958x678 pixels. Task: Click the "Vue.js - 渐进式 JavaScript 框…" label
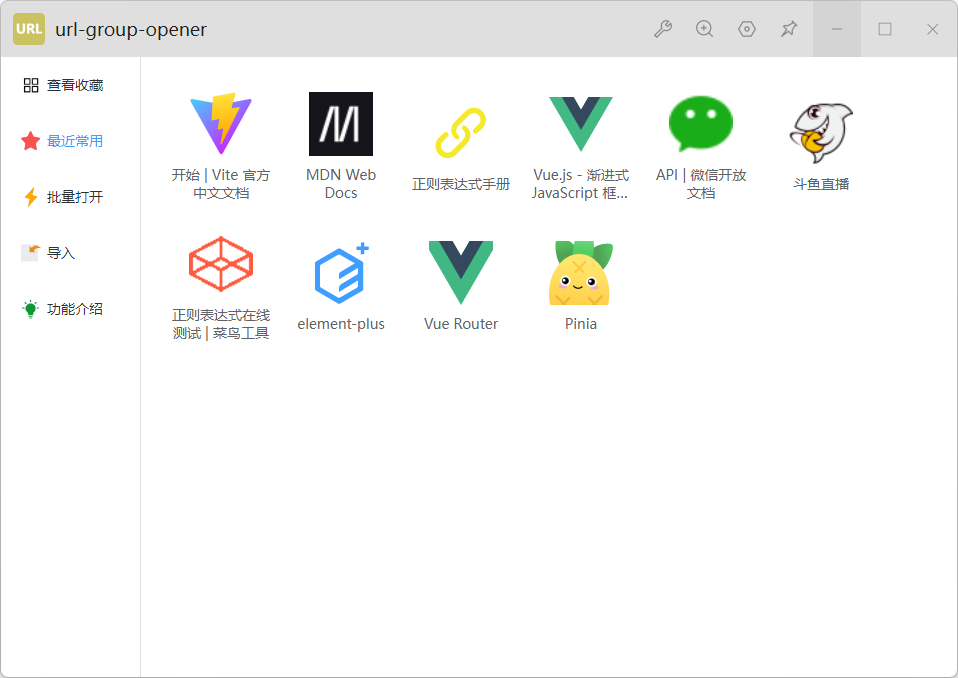point(580,184)
